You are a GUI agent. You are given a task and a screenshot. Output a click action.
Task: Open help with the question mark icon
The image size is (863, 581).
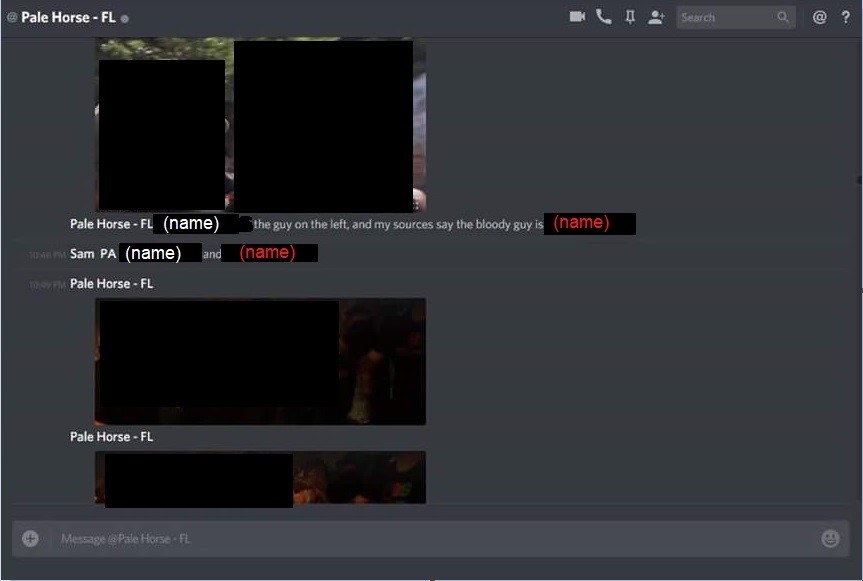845,18
